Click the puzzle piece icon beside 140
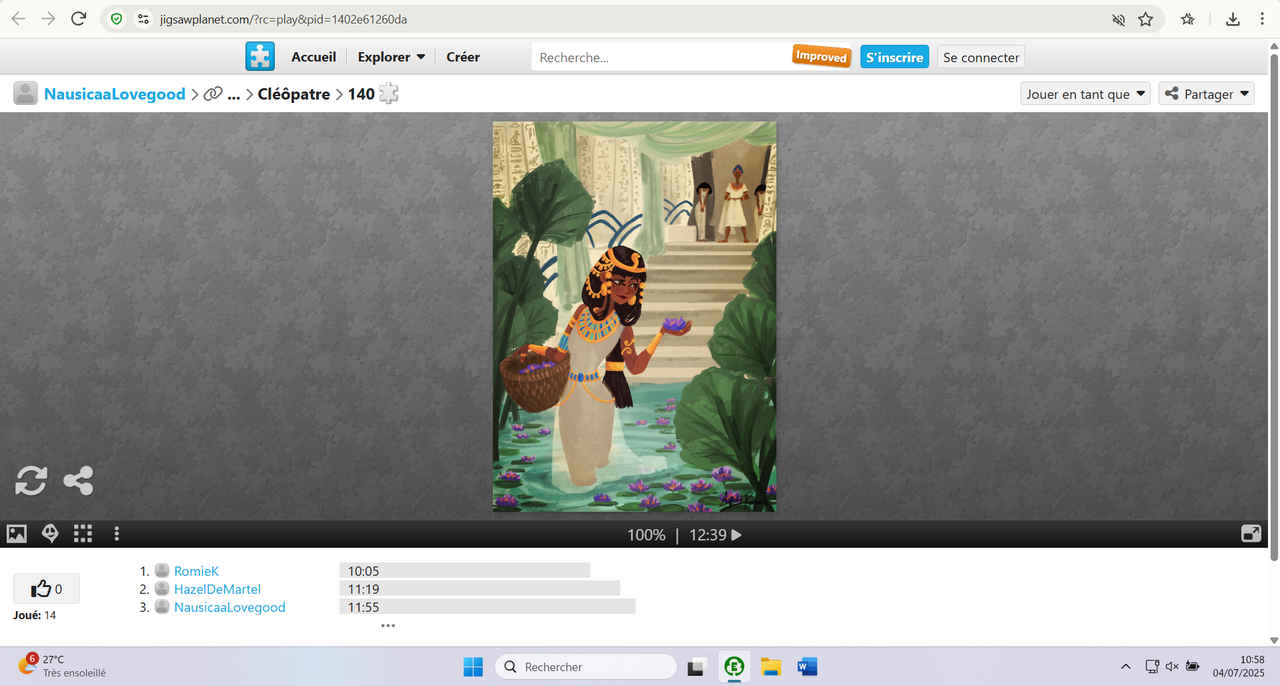 tap(389, 94)
